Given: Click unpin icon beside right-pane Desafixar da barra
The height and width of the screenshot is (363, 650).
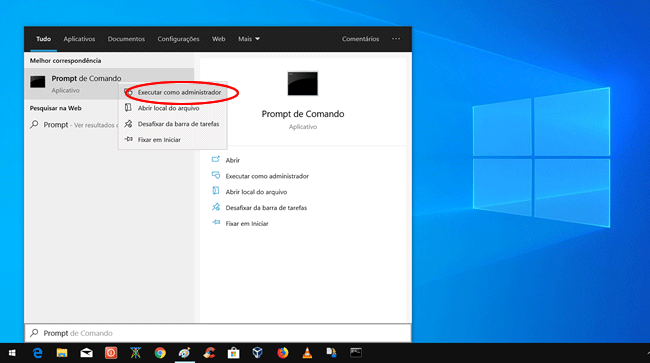Looking at the screenshot, I should [216, 207].
